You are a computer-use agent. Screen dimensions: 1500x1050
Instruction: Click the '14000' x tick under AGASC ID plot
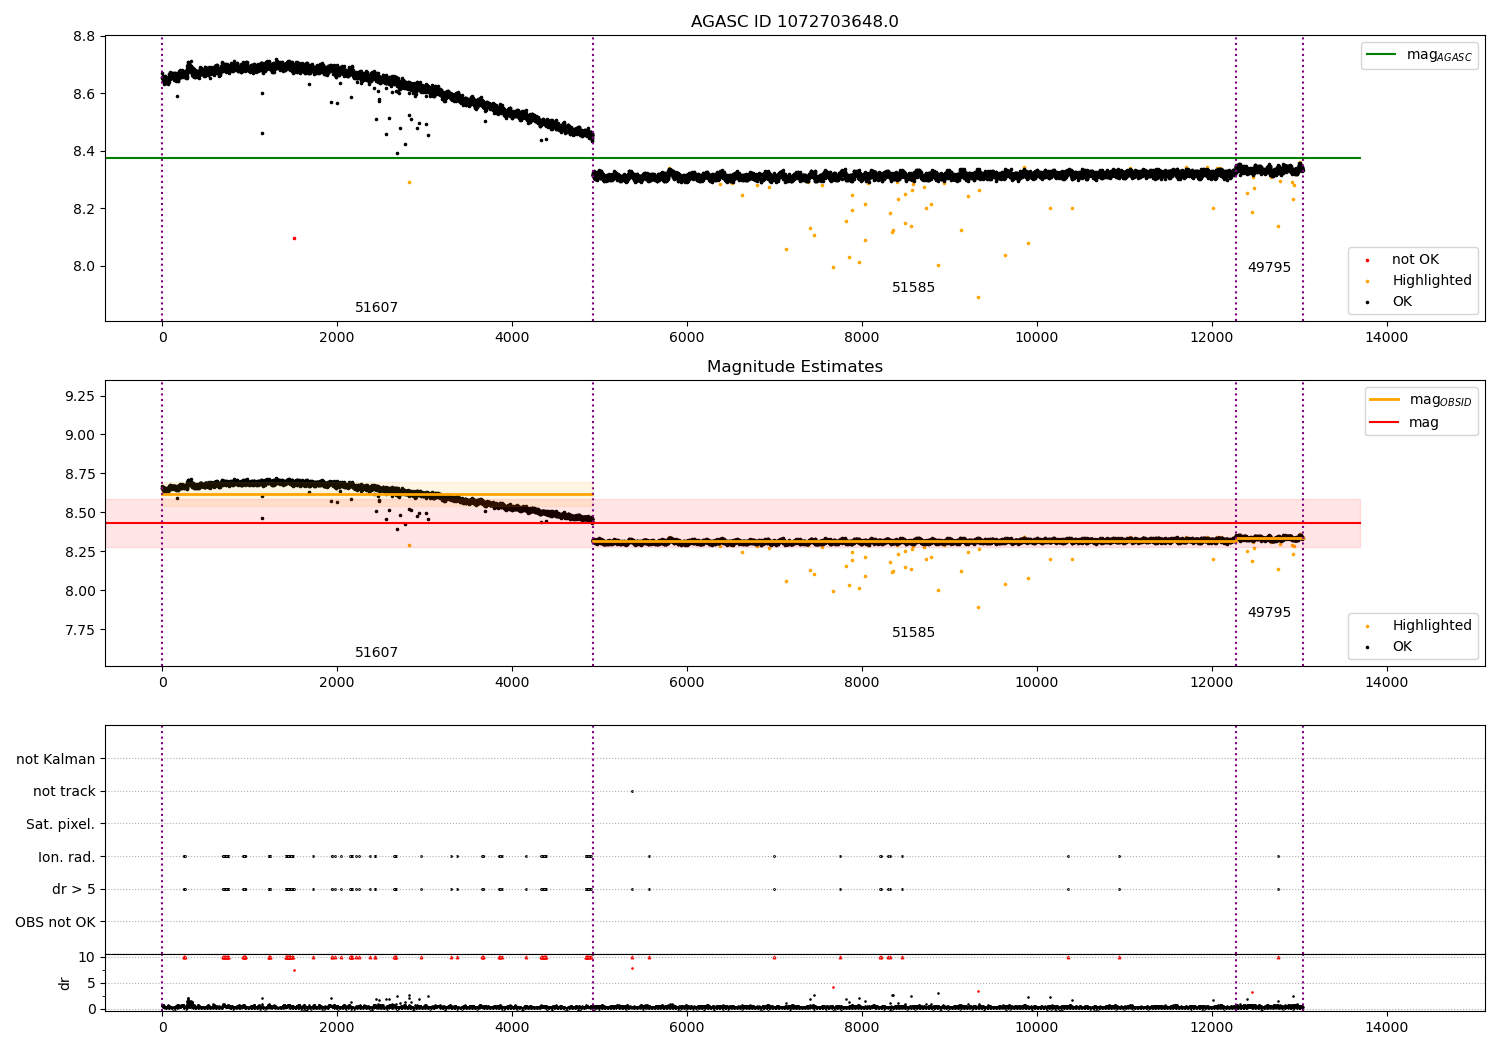[x=1386, y=338]
